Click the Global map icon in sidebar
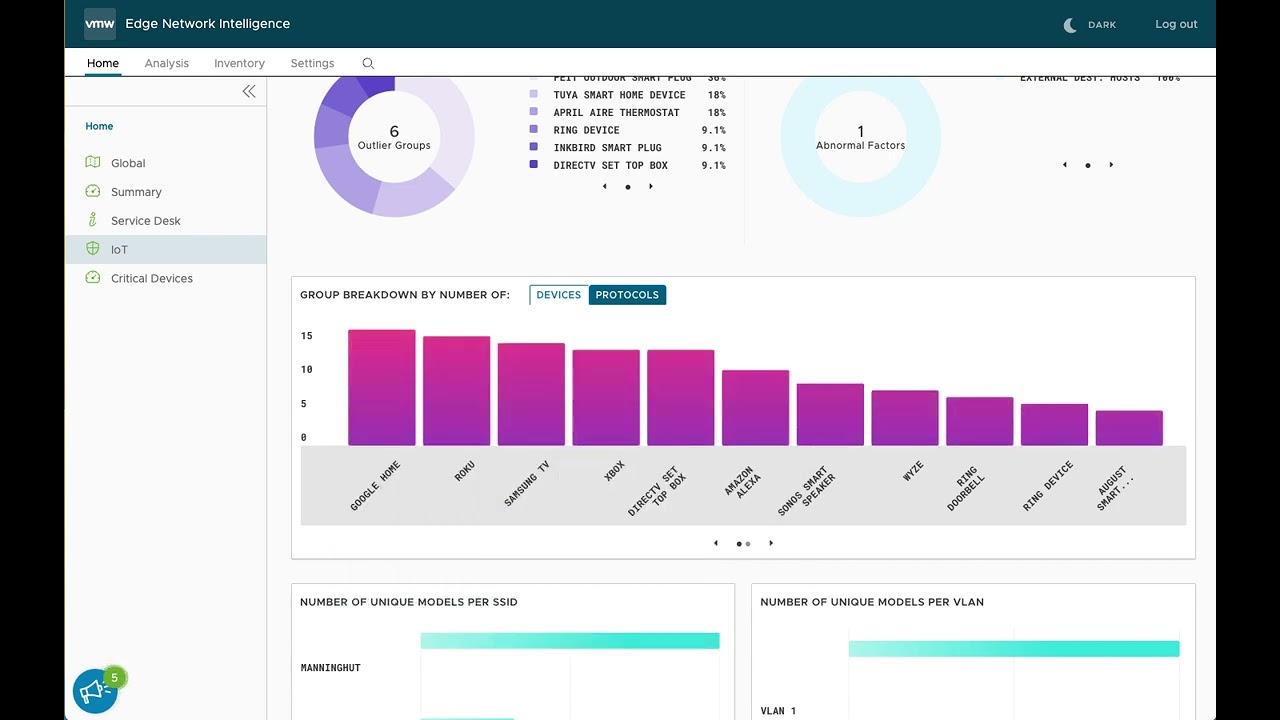Image resolution: width=1280 pixels, height=720 pixels. [93, 162]
